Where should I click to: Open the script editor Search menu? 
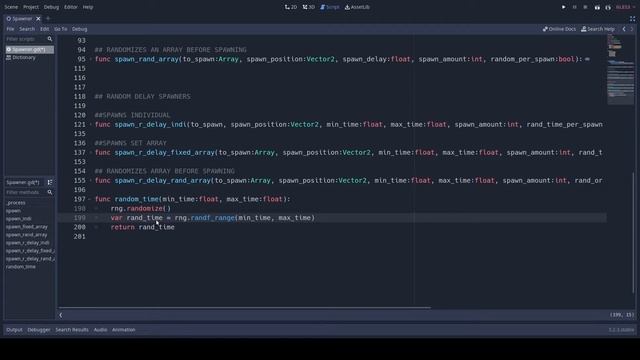tap(27, 29)
